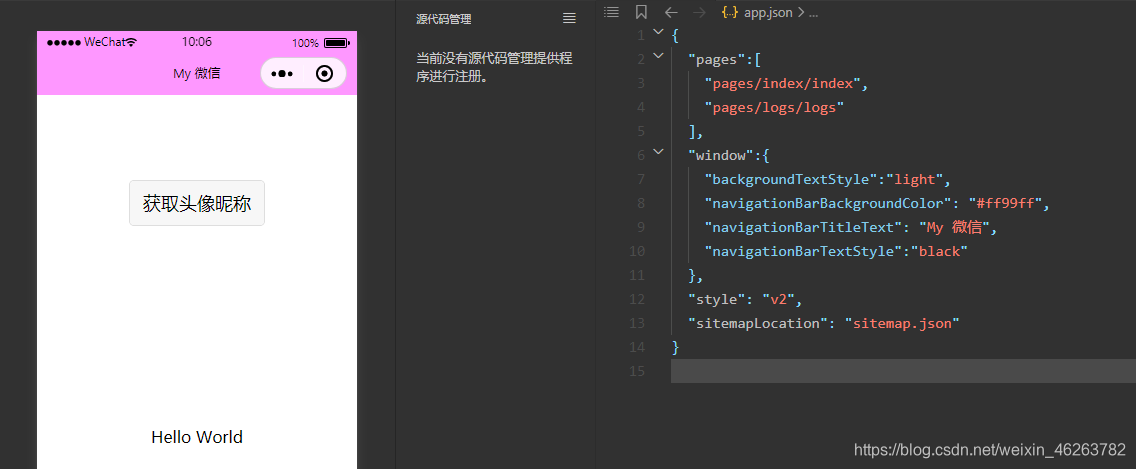Click the 100% battery percentage text
Image resolution: width=1136 pixels, height=469 pixels.
coord(305,43)
